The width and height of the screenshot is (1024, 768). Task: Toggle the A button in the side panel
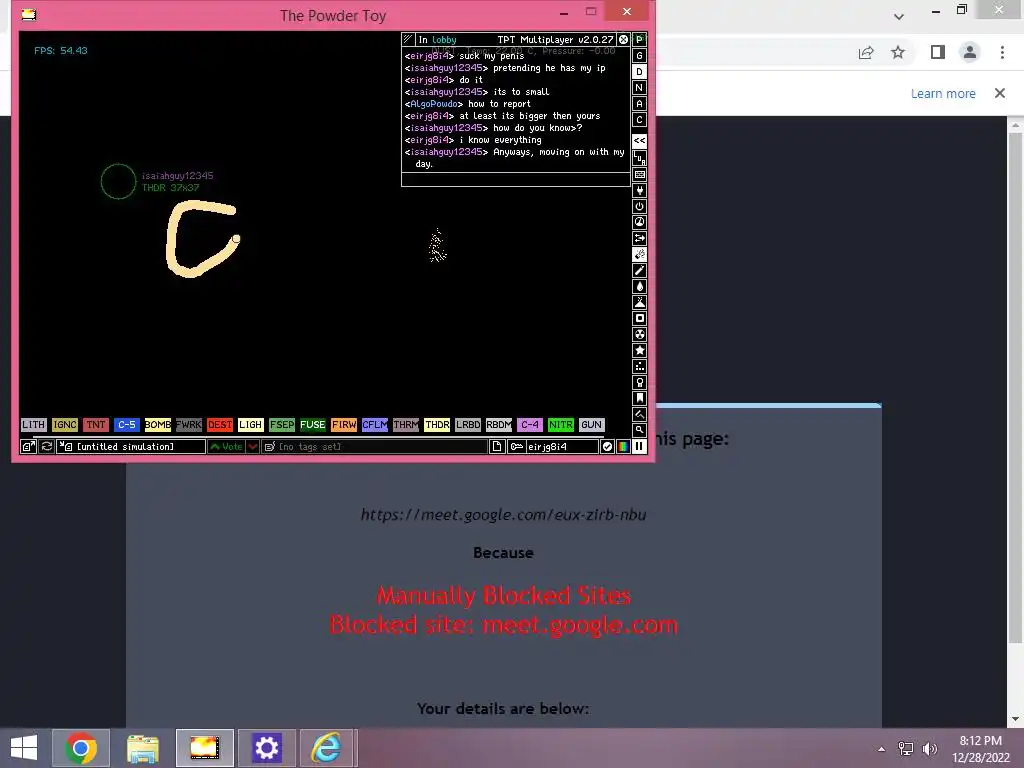[639, 104]
